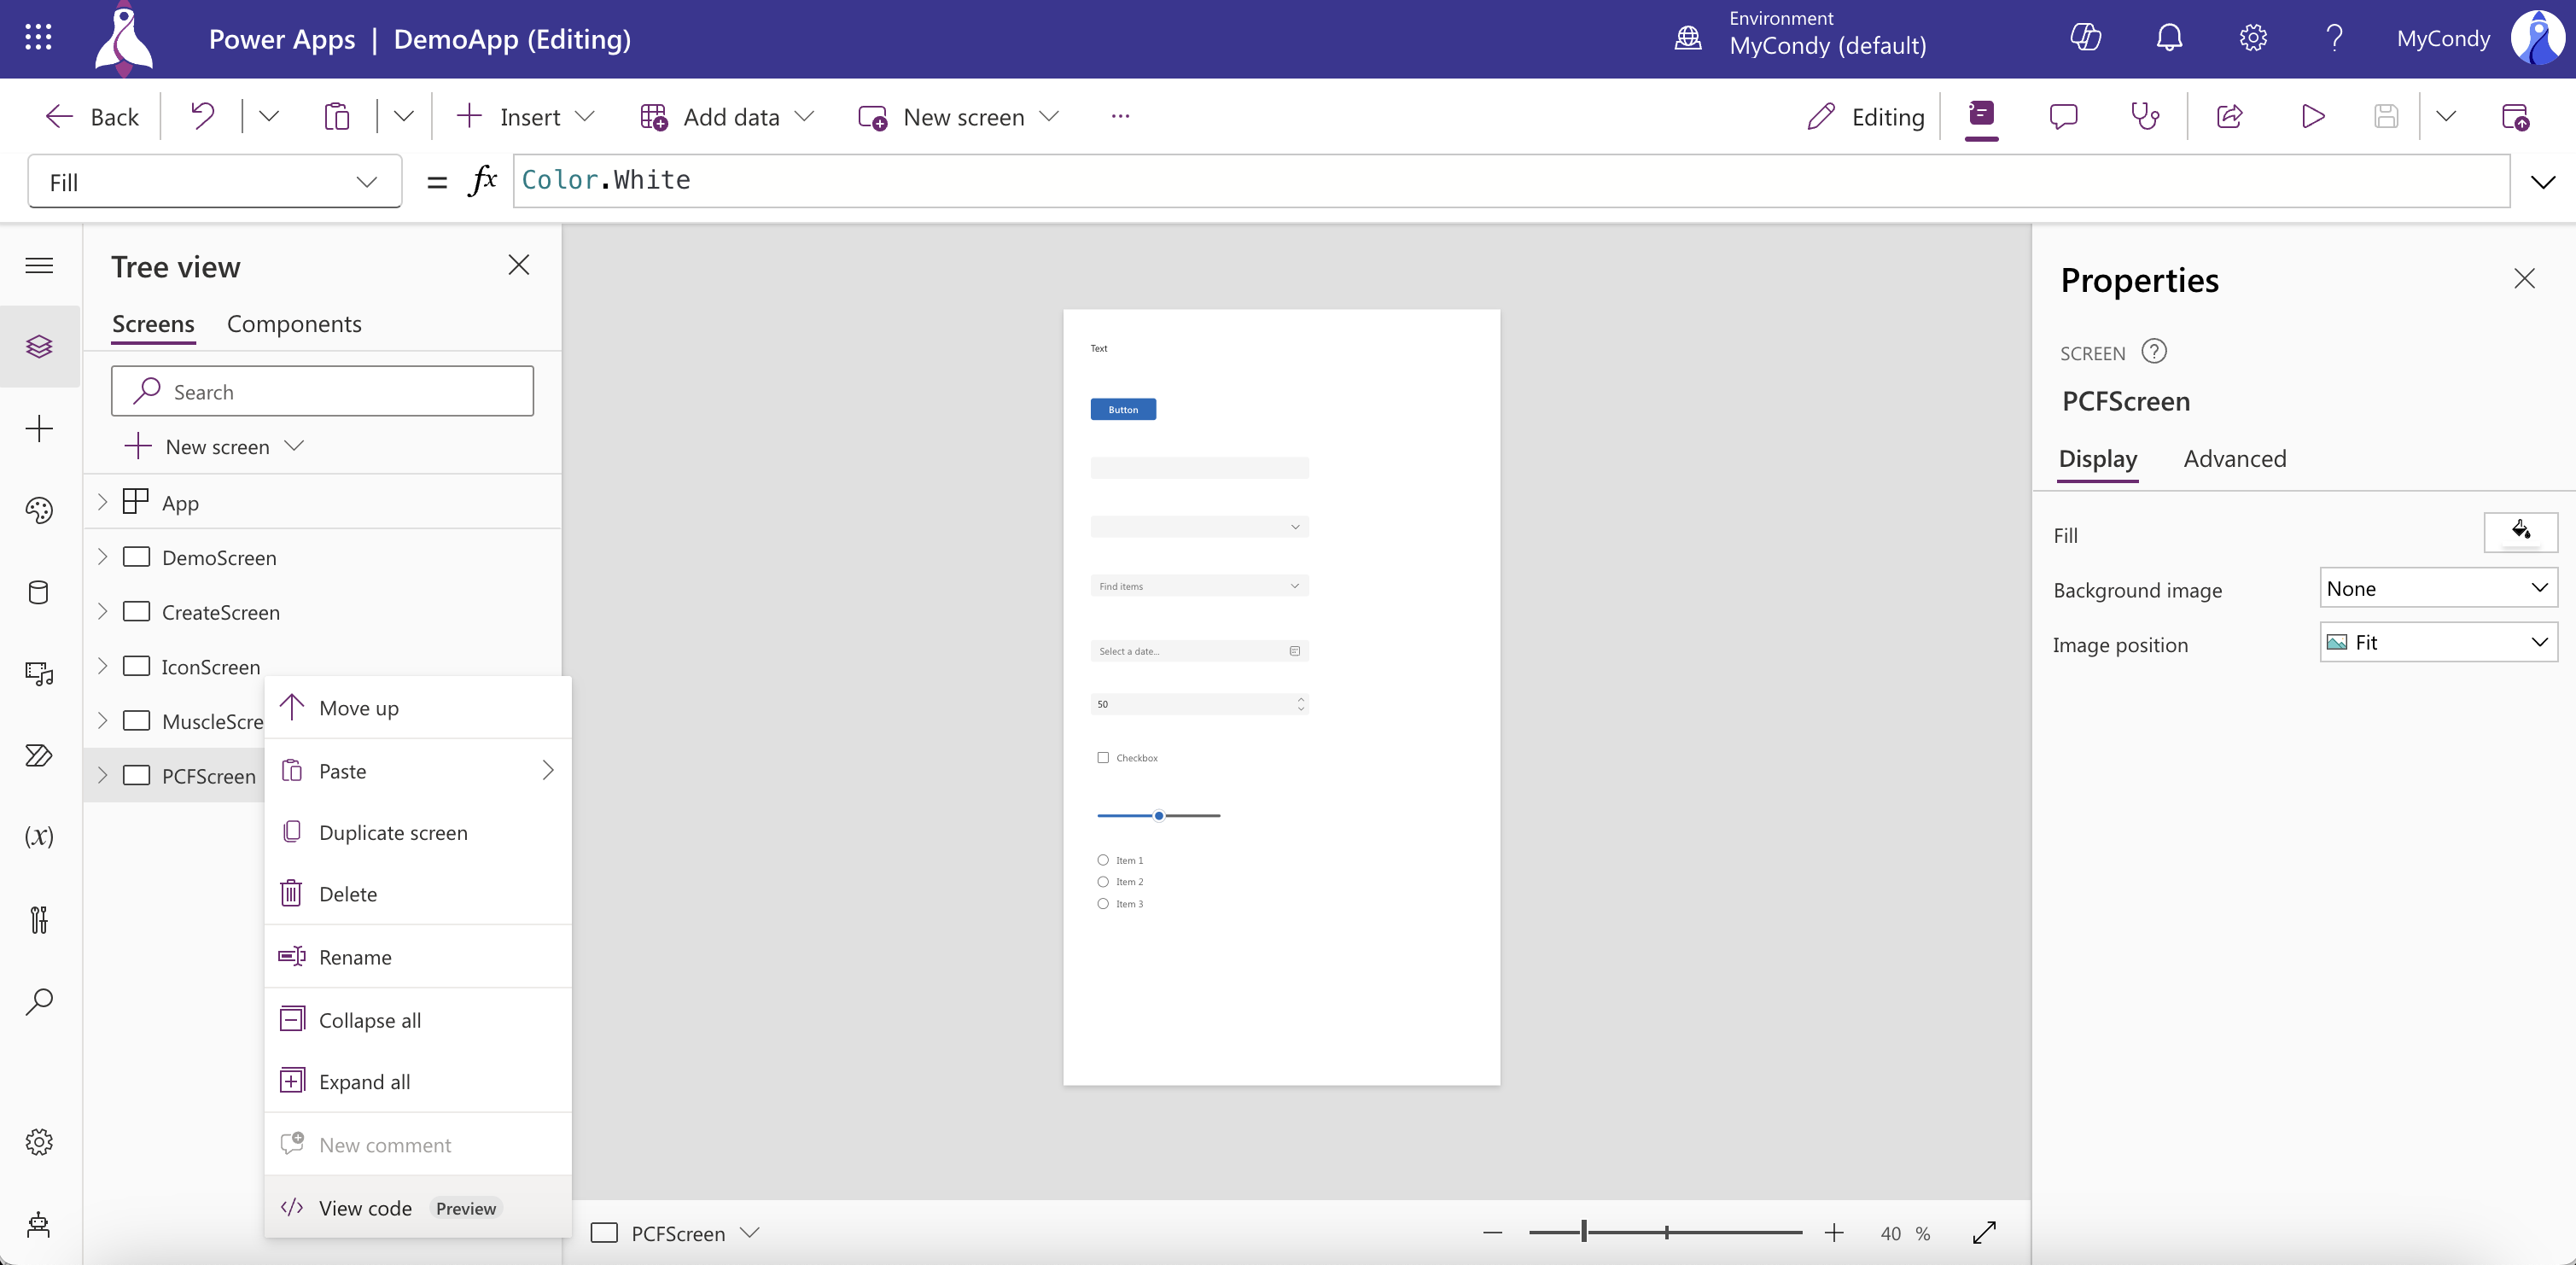Choose Duplicate screen from context menu
This screenshot has height=1265, width=2576.
tap(393, 832)
